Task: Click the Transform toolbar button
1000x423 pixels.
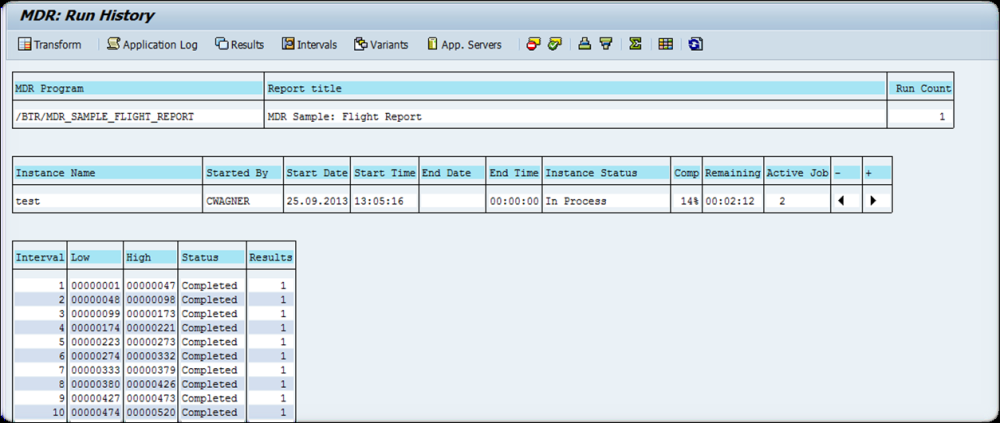Action: click(x=50, y=45)
